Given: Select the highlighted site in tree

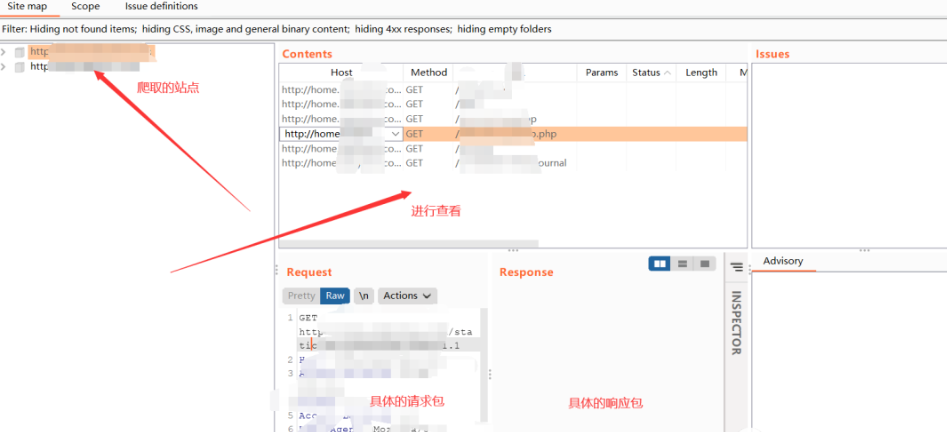Looking at the screenshot, I should pyautogui.click(x=91, y=52).
